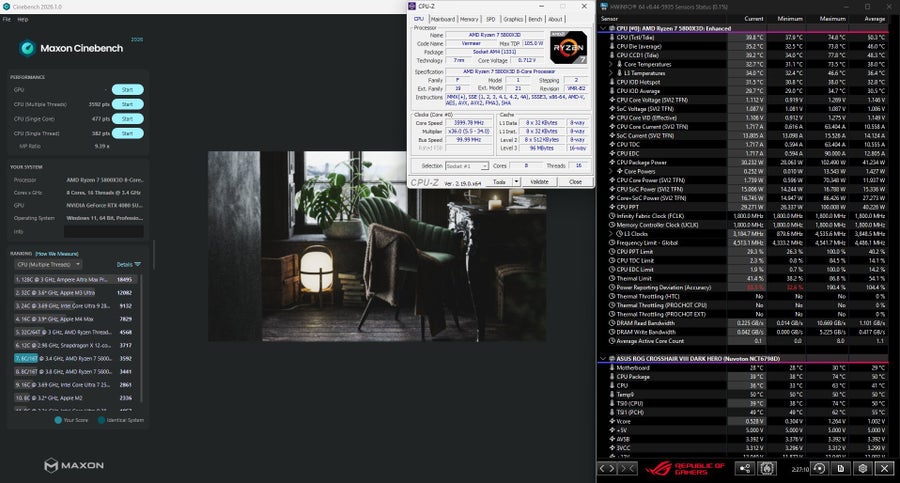Click HWiNFO collapse columns arrows icon

tap(628, 469)
